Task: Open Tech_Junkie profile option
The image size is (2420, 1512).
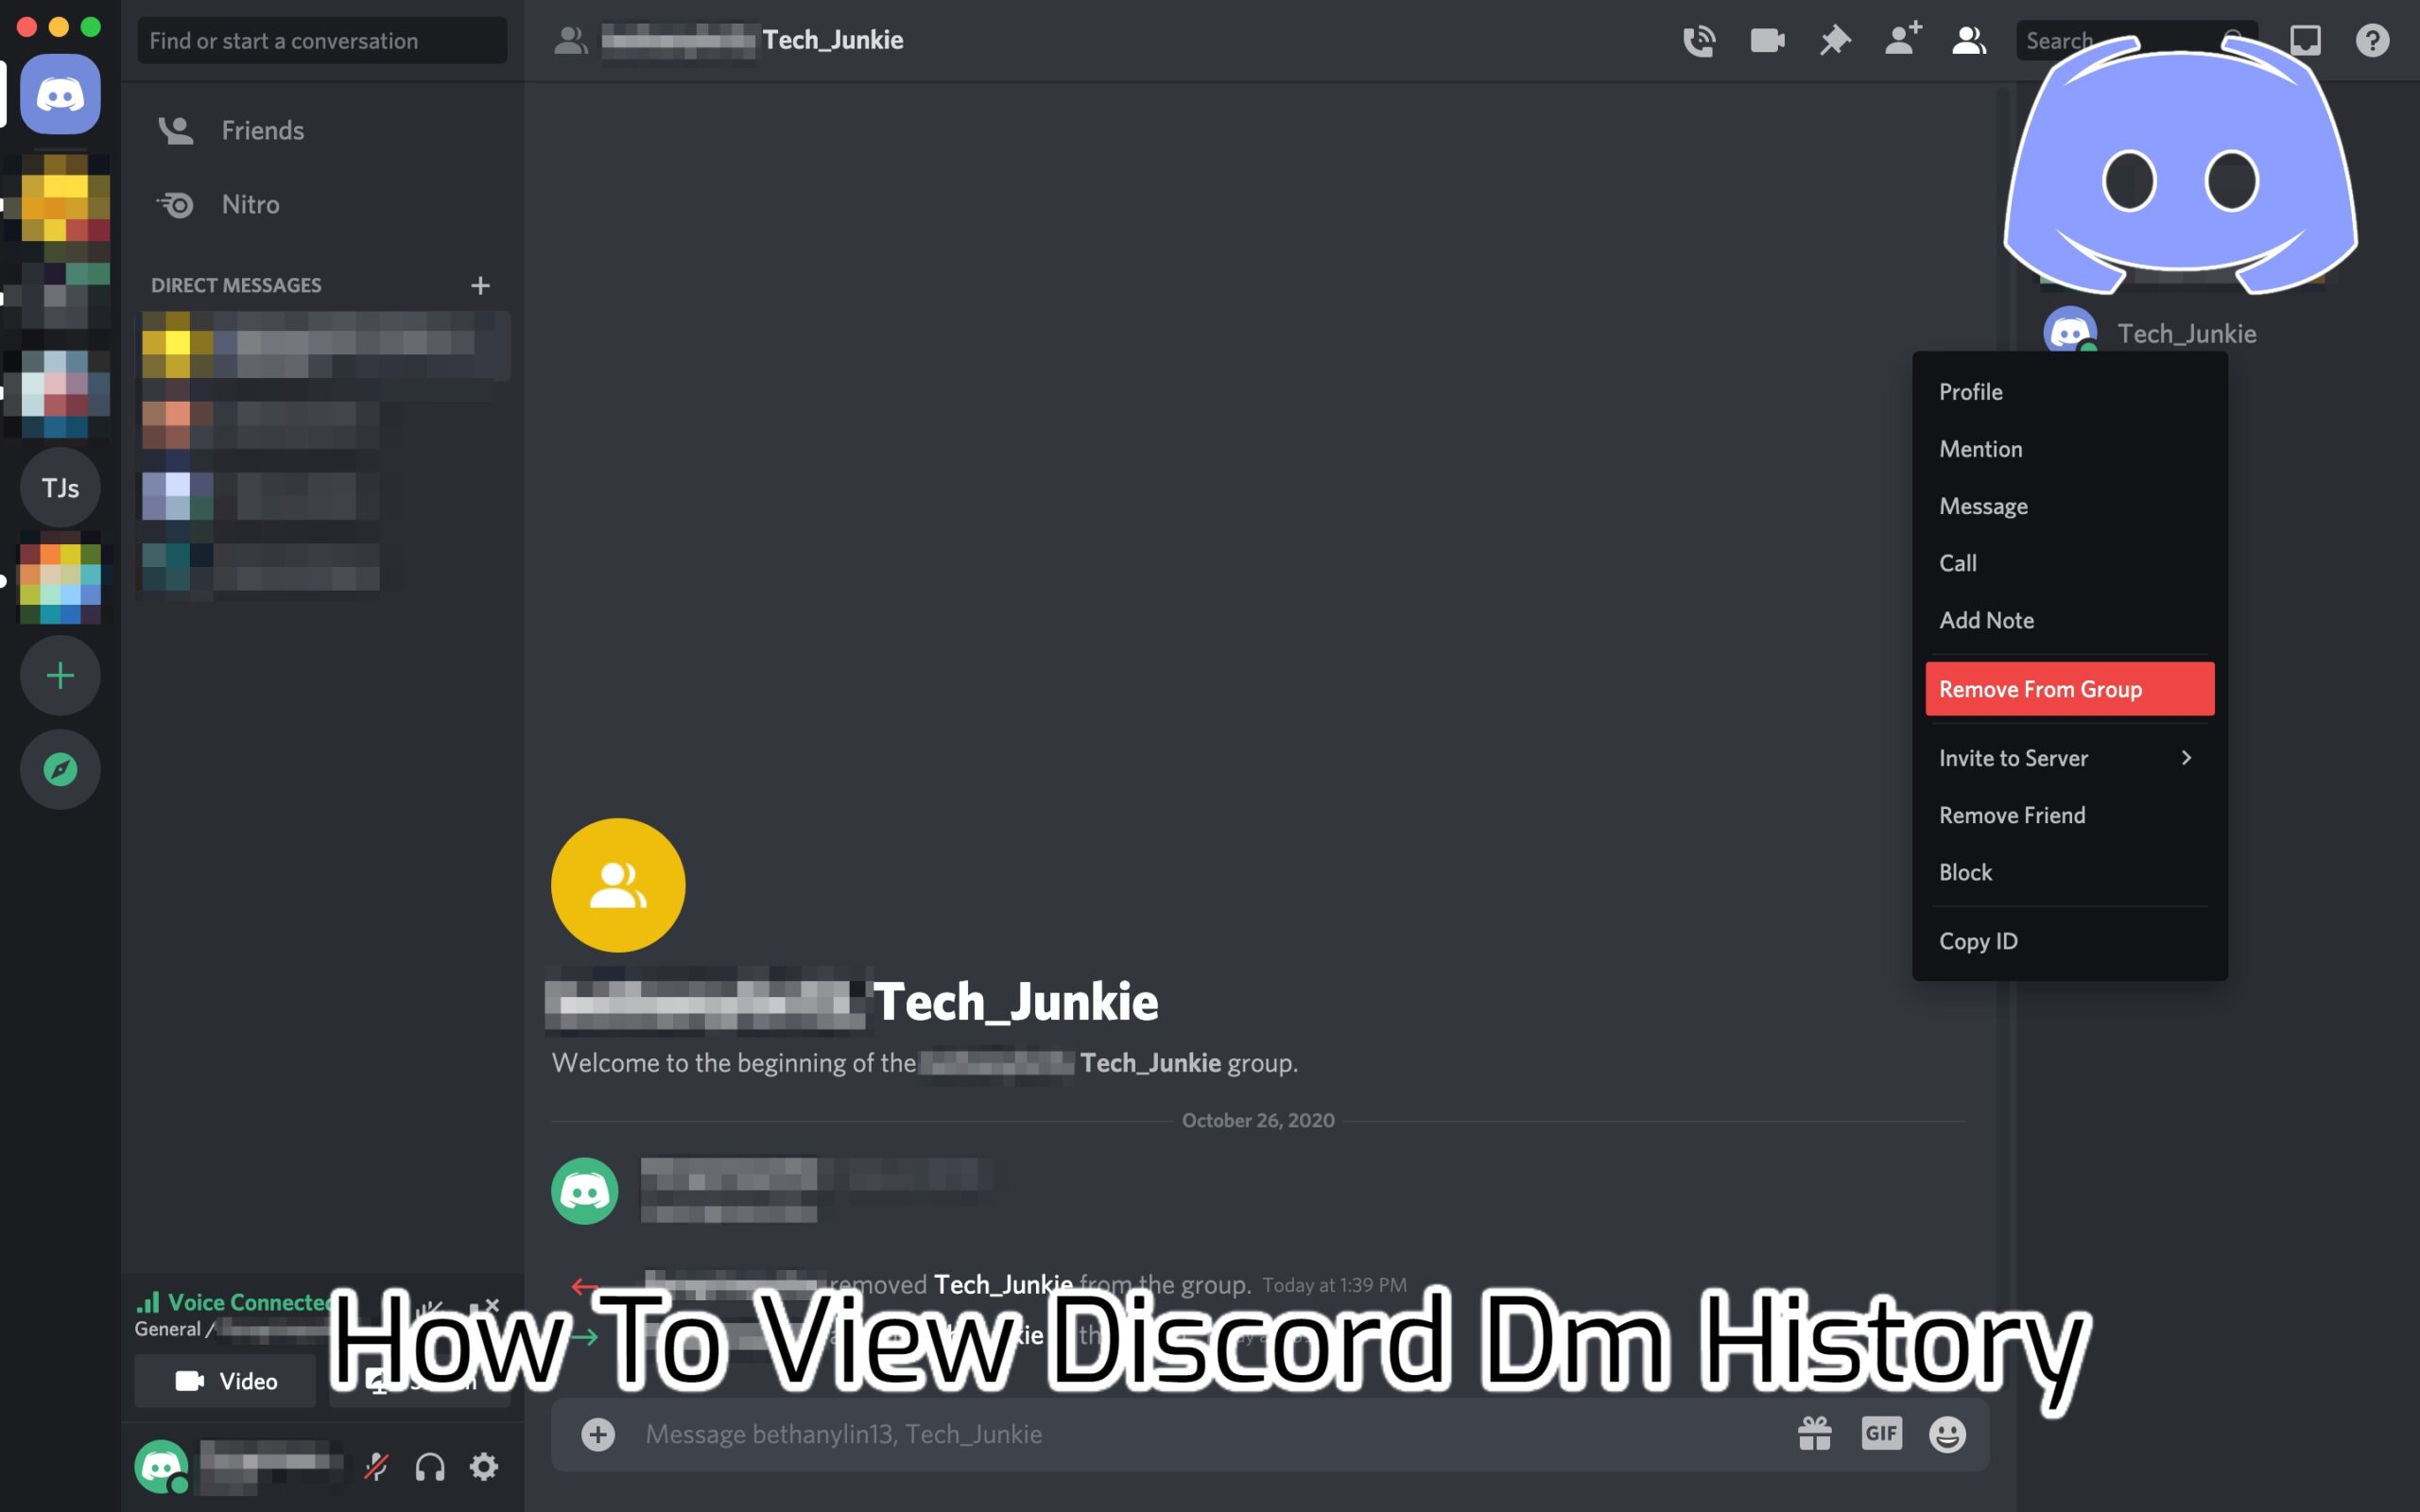Action: click(x=1970, y=392)
